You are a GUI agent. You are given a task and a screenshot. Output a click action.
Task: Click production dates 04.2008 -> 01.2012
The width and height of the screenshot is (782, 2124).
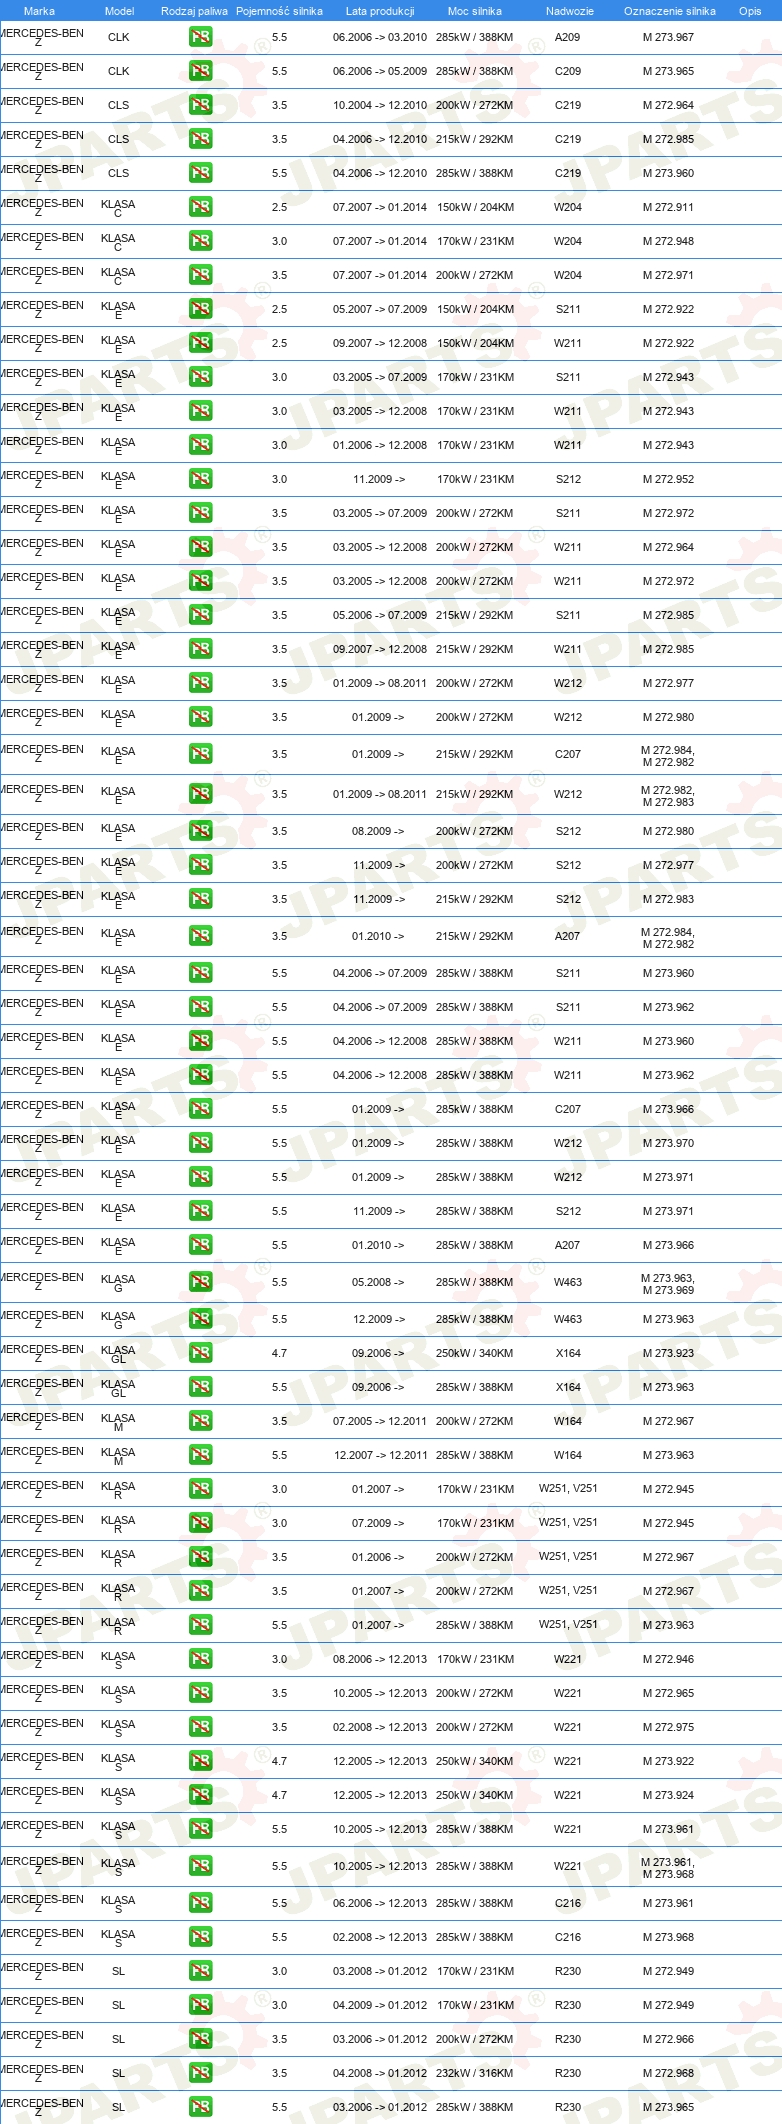point(380,2073)
